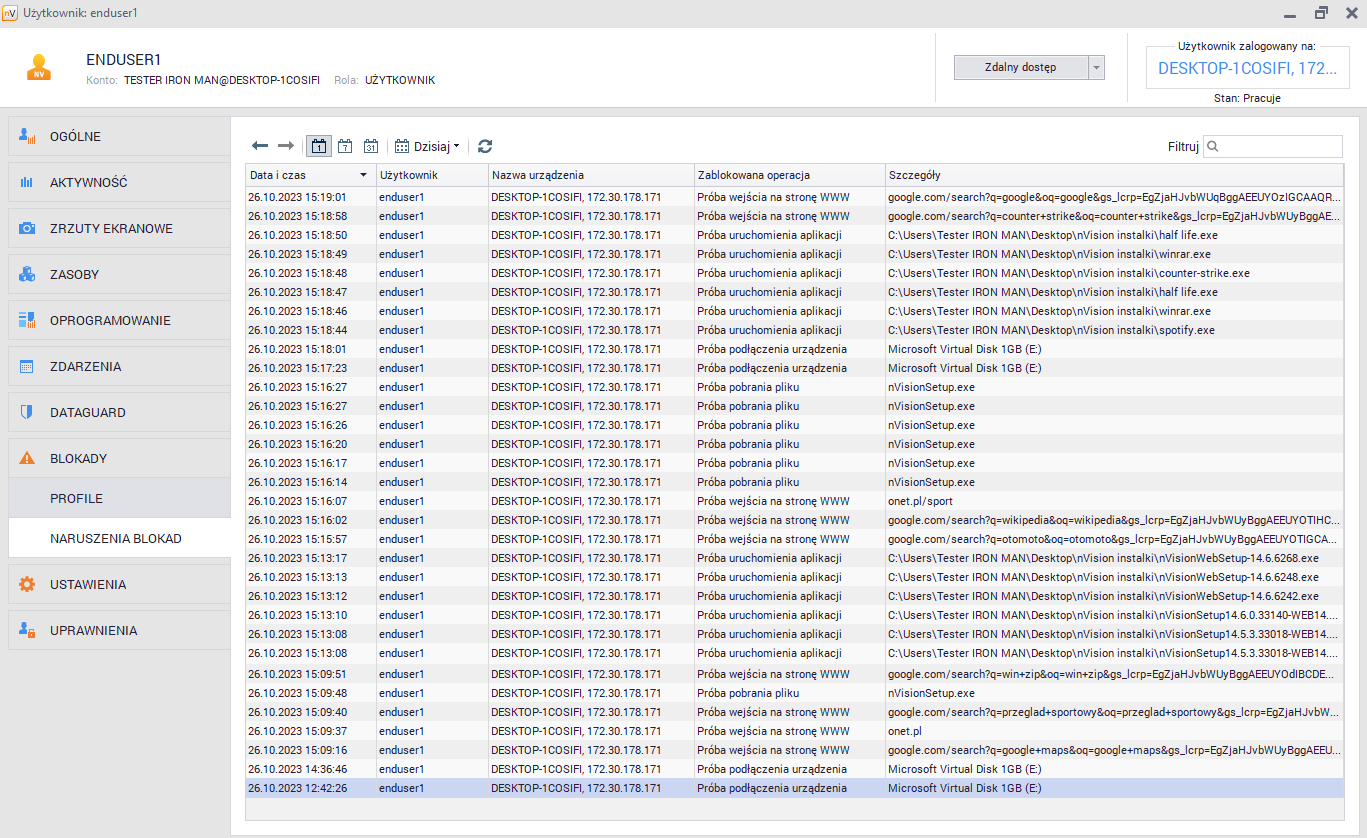1367x838 pixels.
Task: Open the Oprogramowanie section
Action: coord(119,321)
